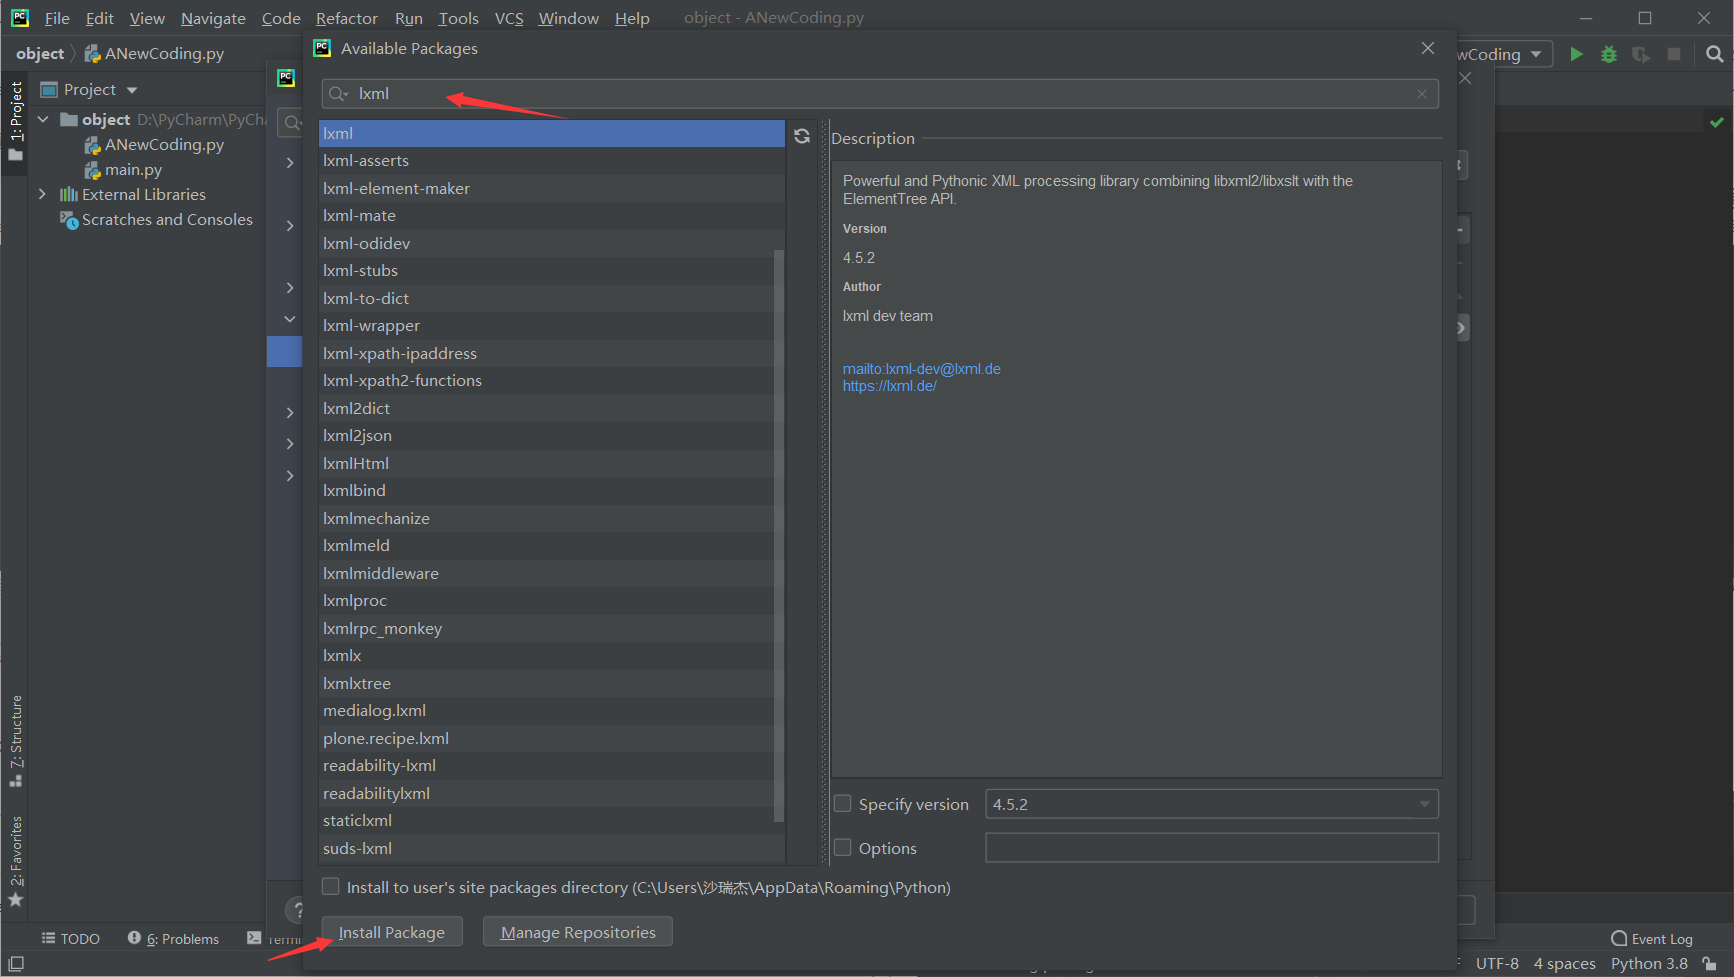Click the Options text input field
The width and height of the screenshot is (1734, 977).
pos(1212,848)
